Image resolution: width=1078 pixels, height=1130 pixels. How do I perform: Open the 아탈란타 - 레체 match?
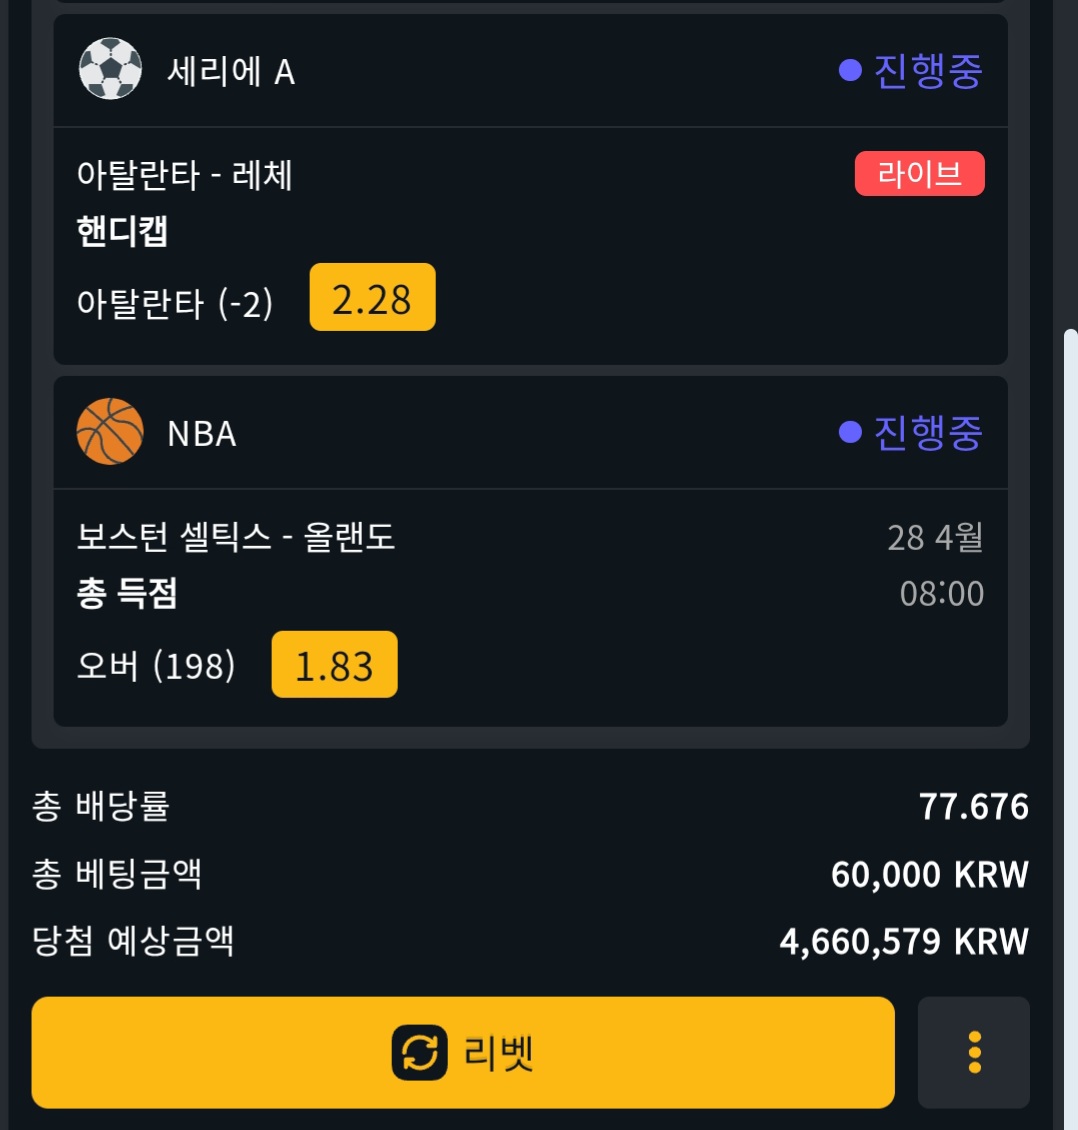click(185, 176)
